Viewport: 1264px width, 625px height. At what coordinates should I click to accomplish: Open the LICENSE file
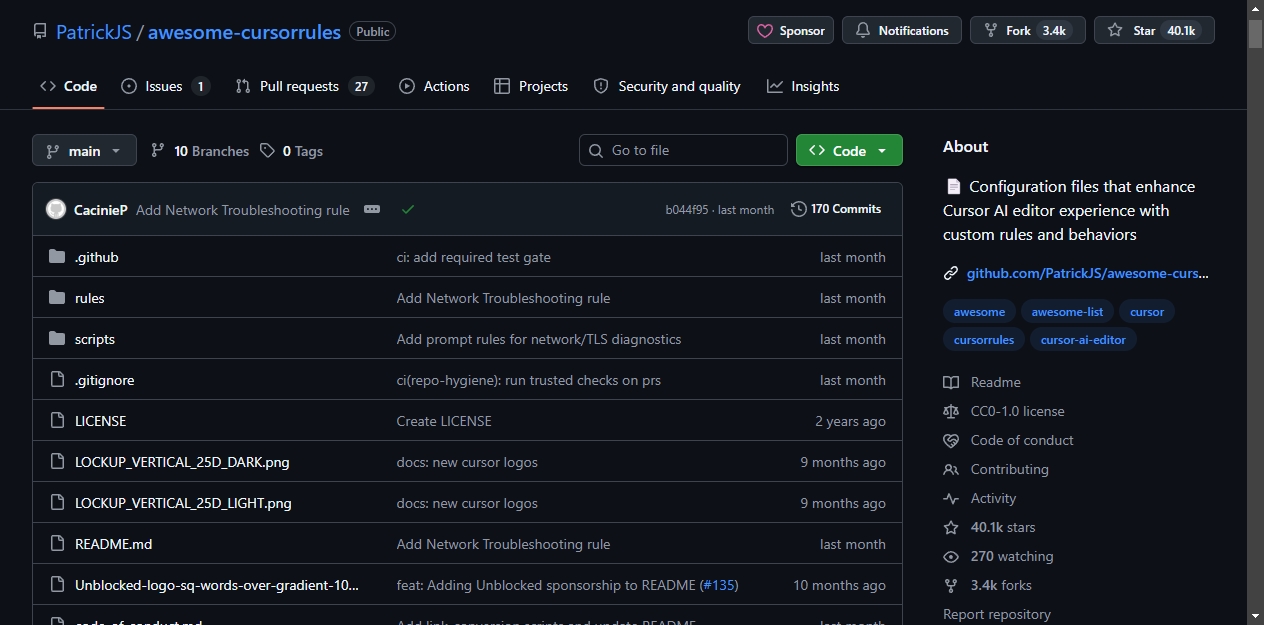point(101,421)
